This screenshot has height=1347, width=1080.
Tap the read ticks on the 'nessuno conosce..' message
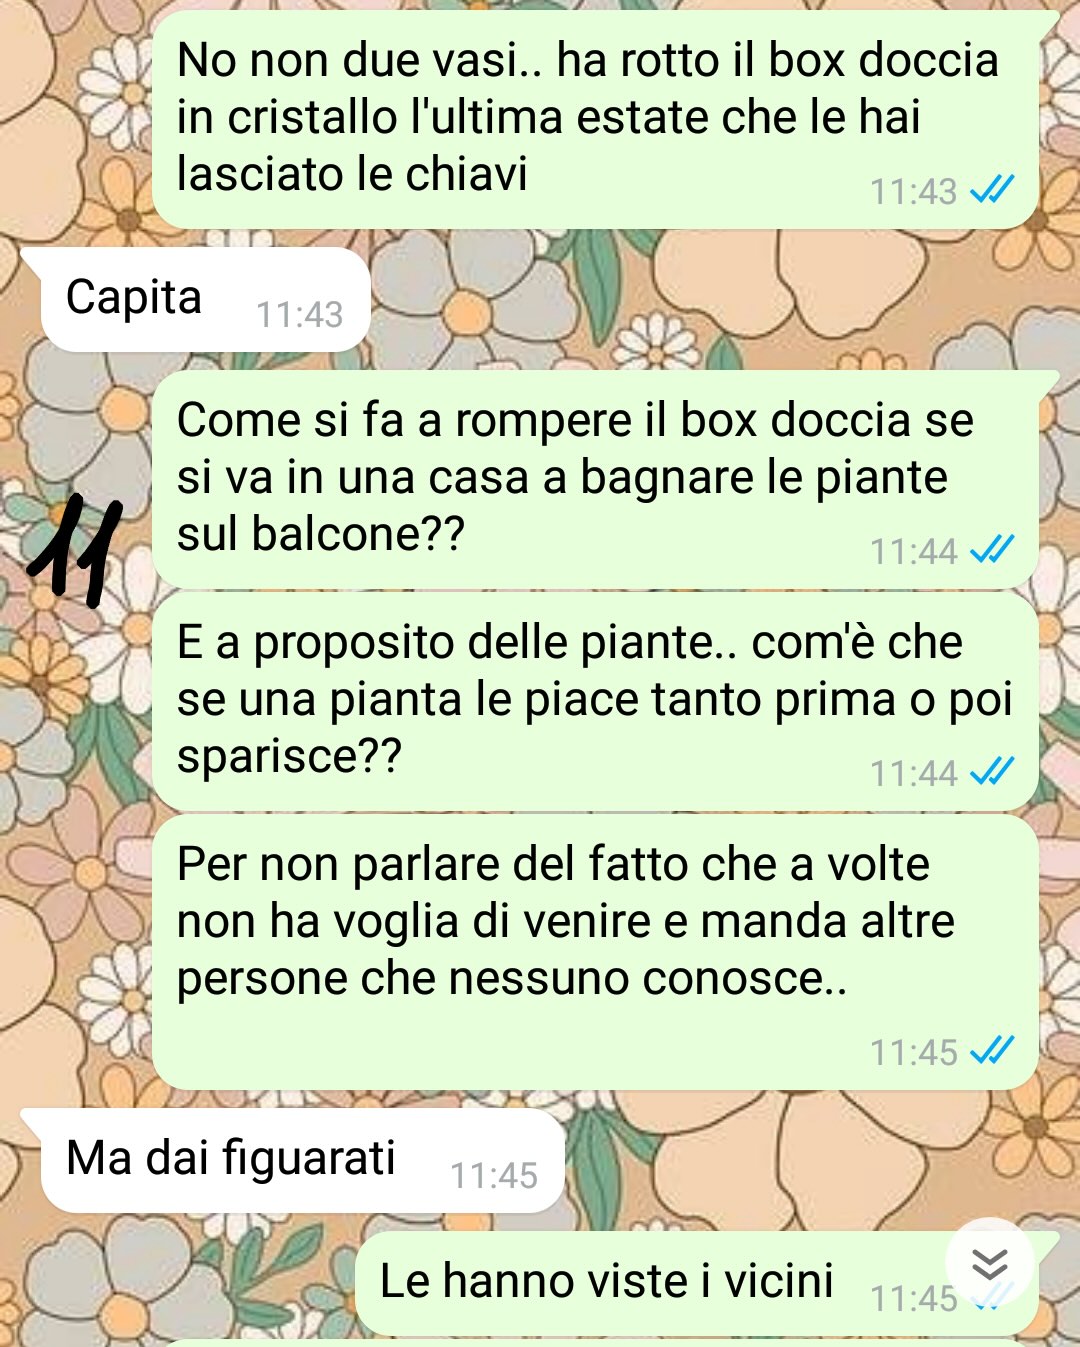point(993,1051)
